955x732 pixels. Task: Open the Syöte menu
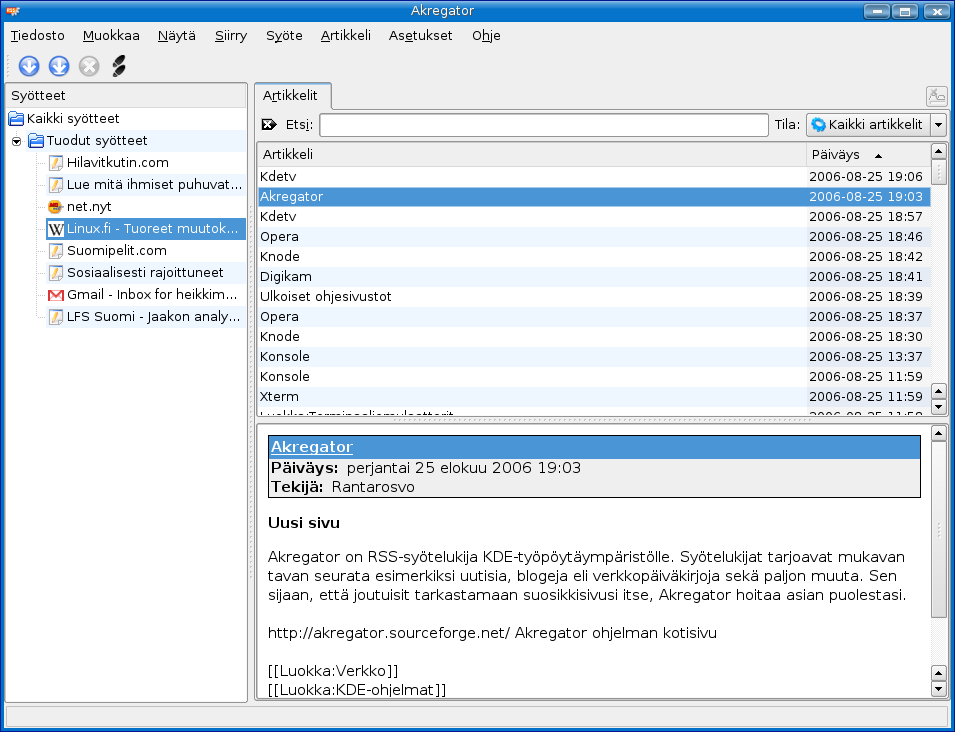pos(284,35)
